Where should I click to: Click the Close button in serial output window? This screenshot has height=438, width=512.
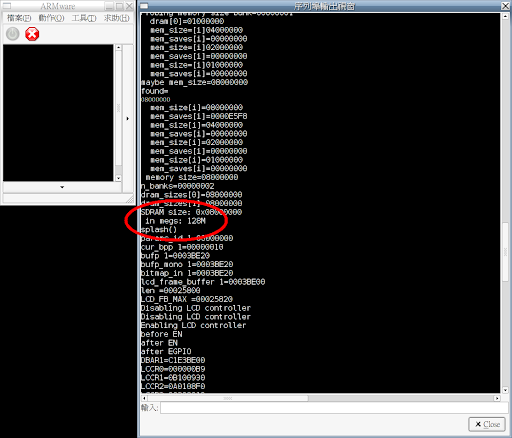[x=487, y=424]
